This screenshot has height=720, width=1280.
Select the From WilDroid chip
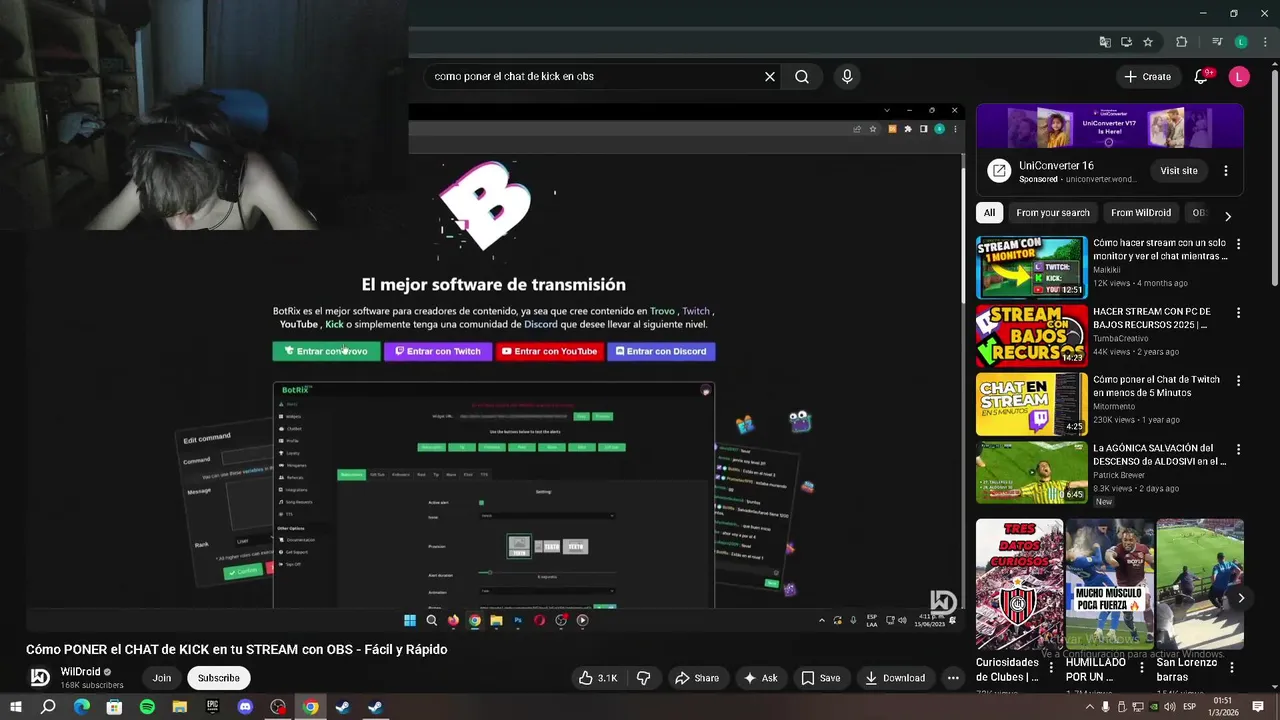coord(1141,213)
